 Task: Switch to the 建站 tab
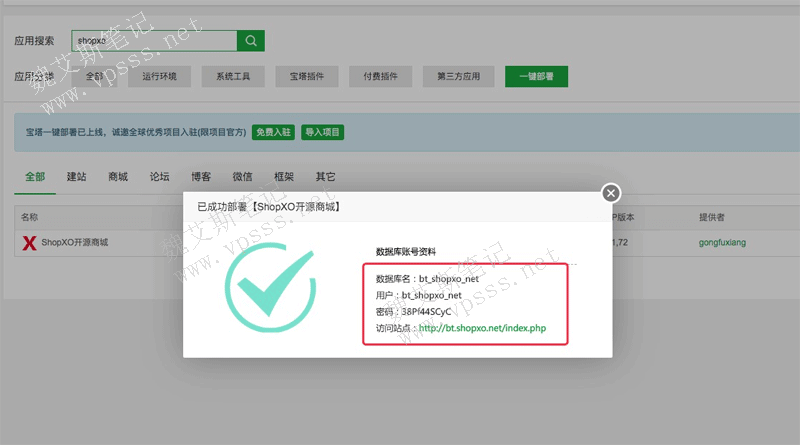click(x=76, y=177)
